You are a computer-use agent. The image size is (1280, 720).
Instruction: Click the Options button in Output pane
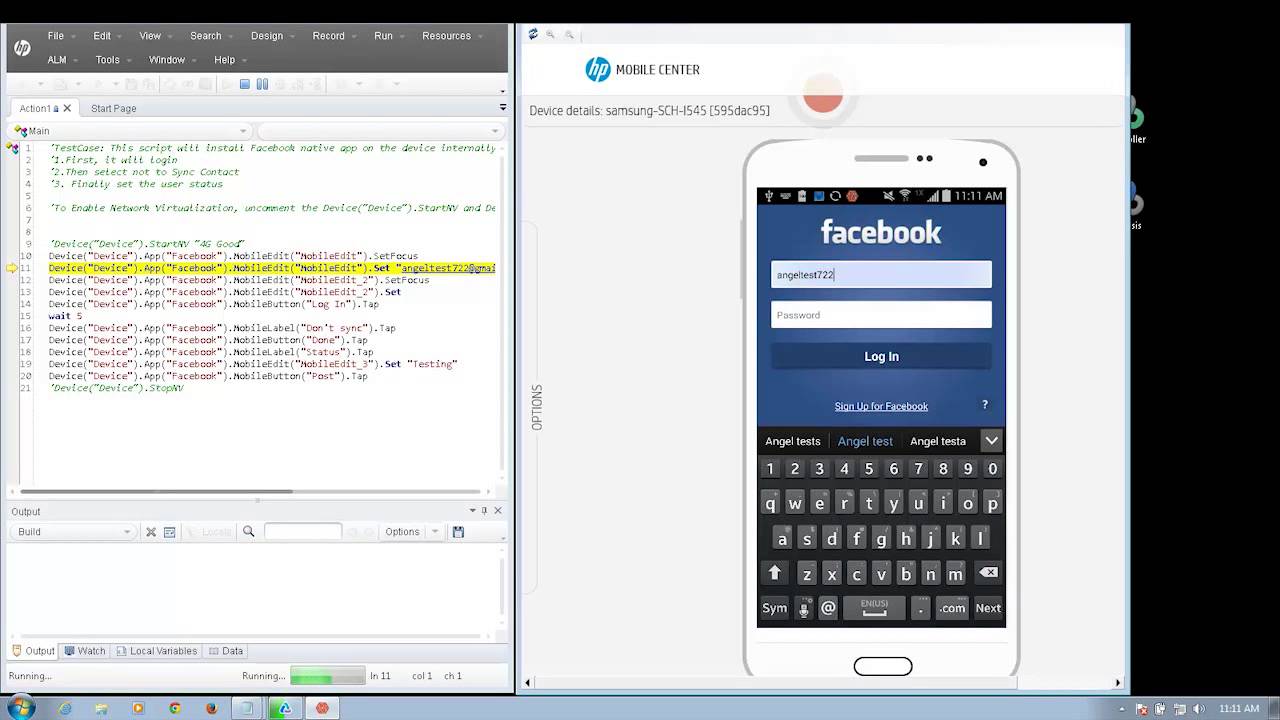tap(402, 532)
